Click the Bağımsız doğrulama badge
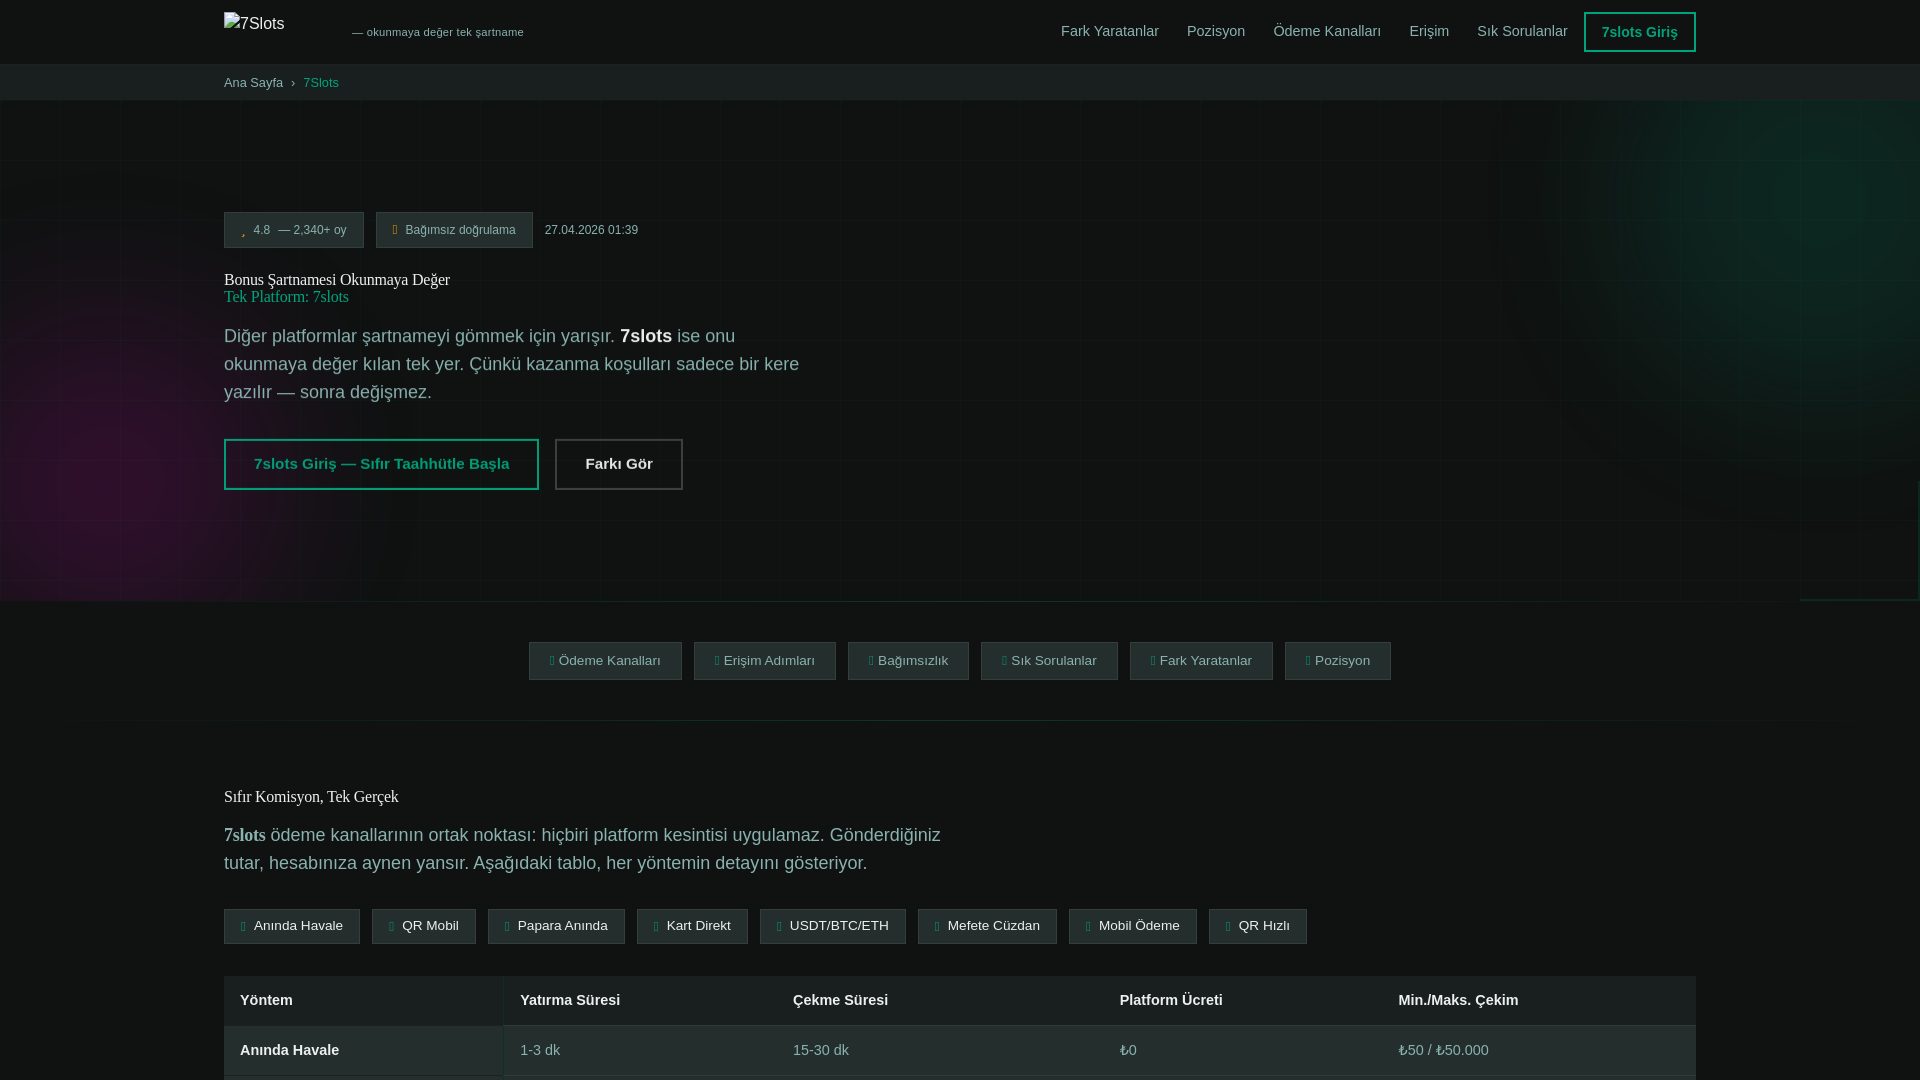Image resolution: width=1920 pixels, height=1080 pixels. pos(454,230)
